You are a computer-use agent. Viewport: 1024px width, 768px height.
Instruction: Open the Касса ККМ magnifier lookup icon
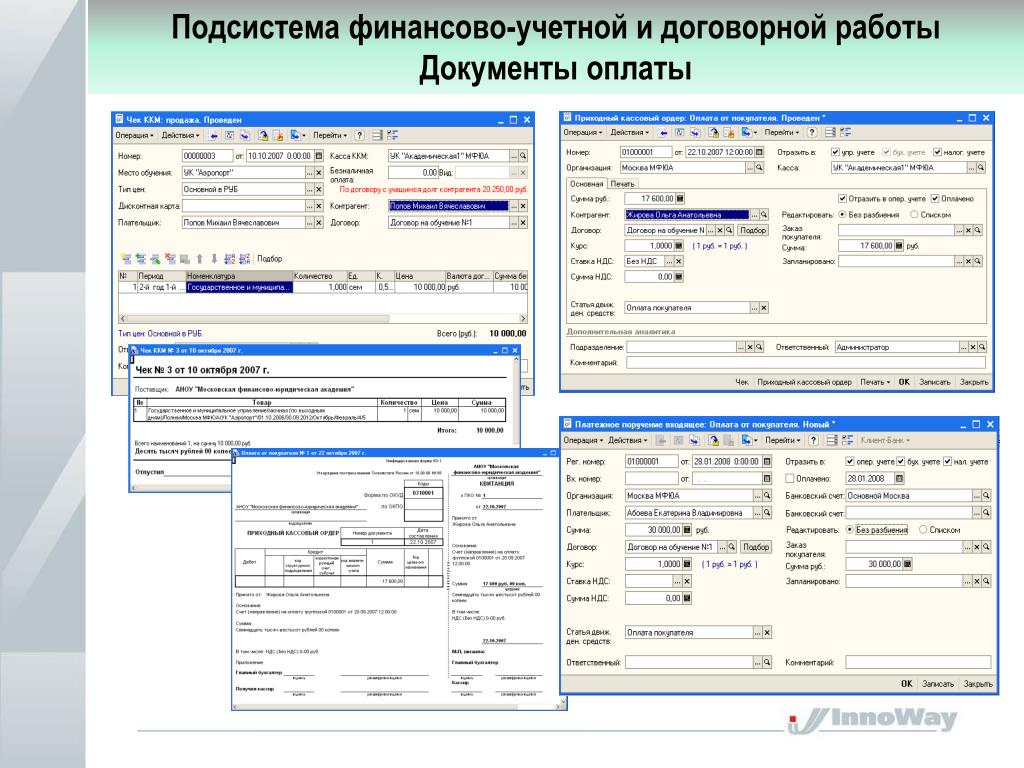click(522, 156)
